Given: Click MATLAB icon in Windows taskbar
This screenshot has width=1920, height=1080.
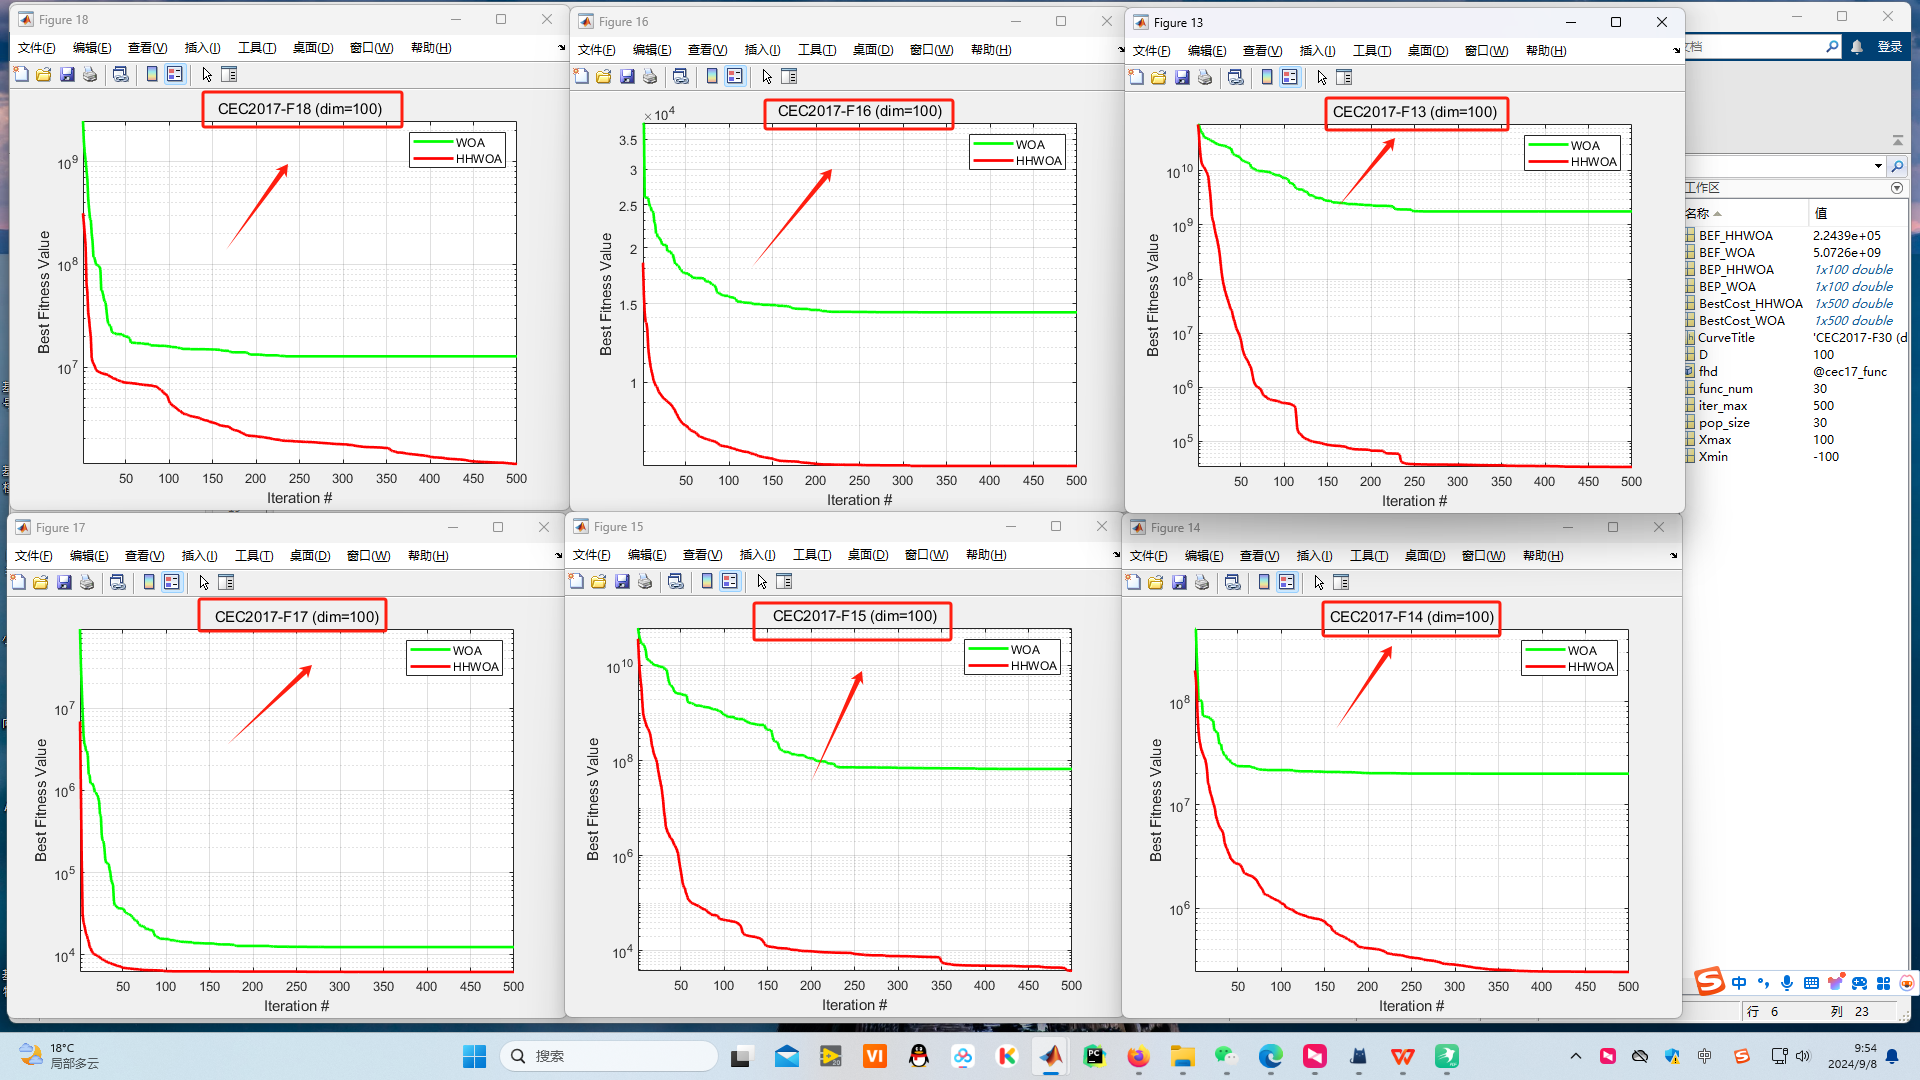Looking at the screenshot, I should tap(1051, 1056).
